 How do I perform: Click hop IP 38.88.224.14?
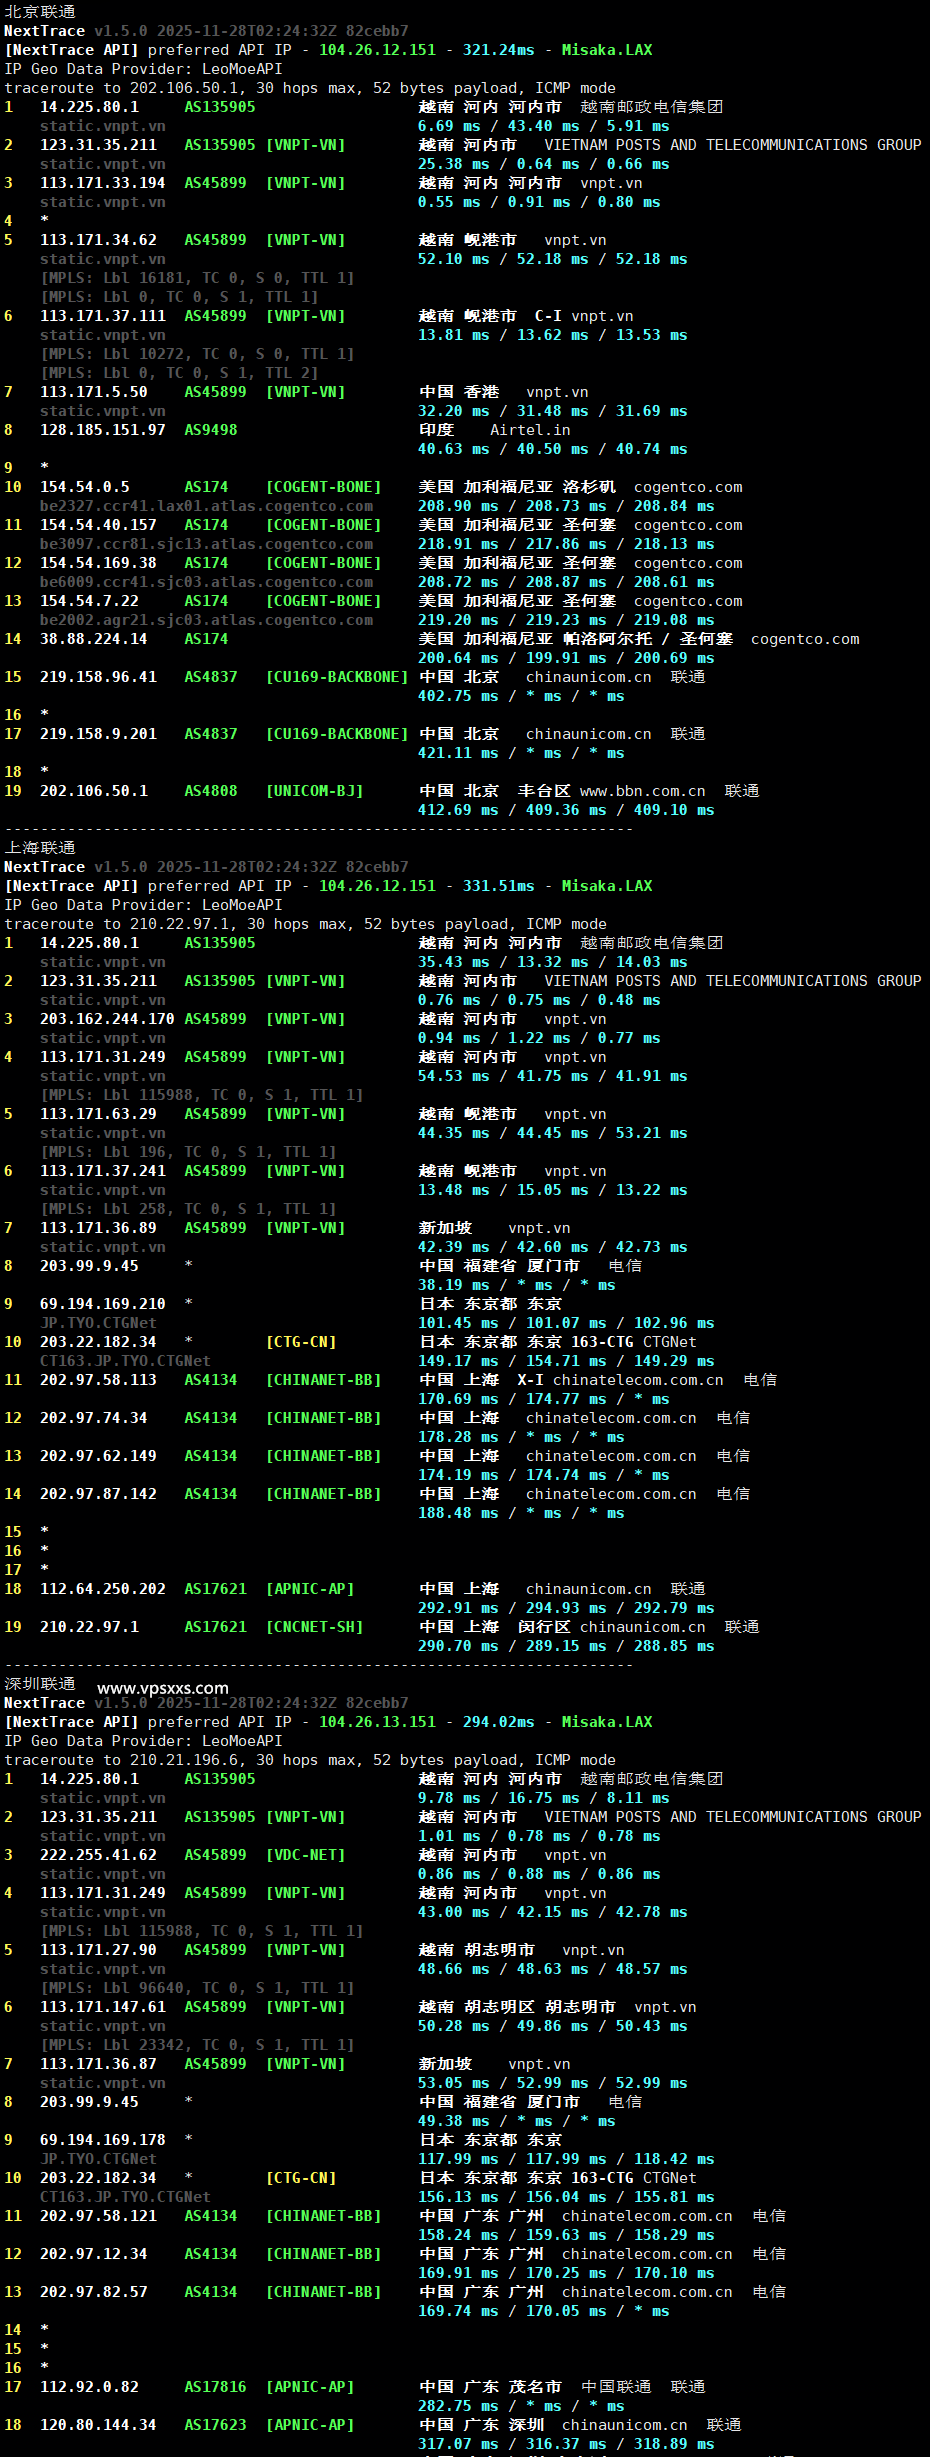click(94, 639)
